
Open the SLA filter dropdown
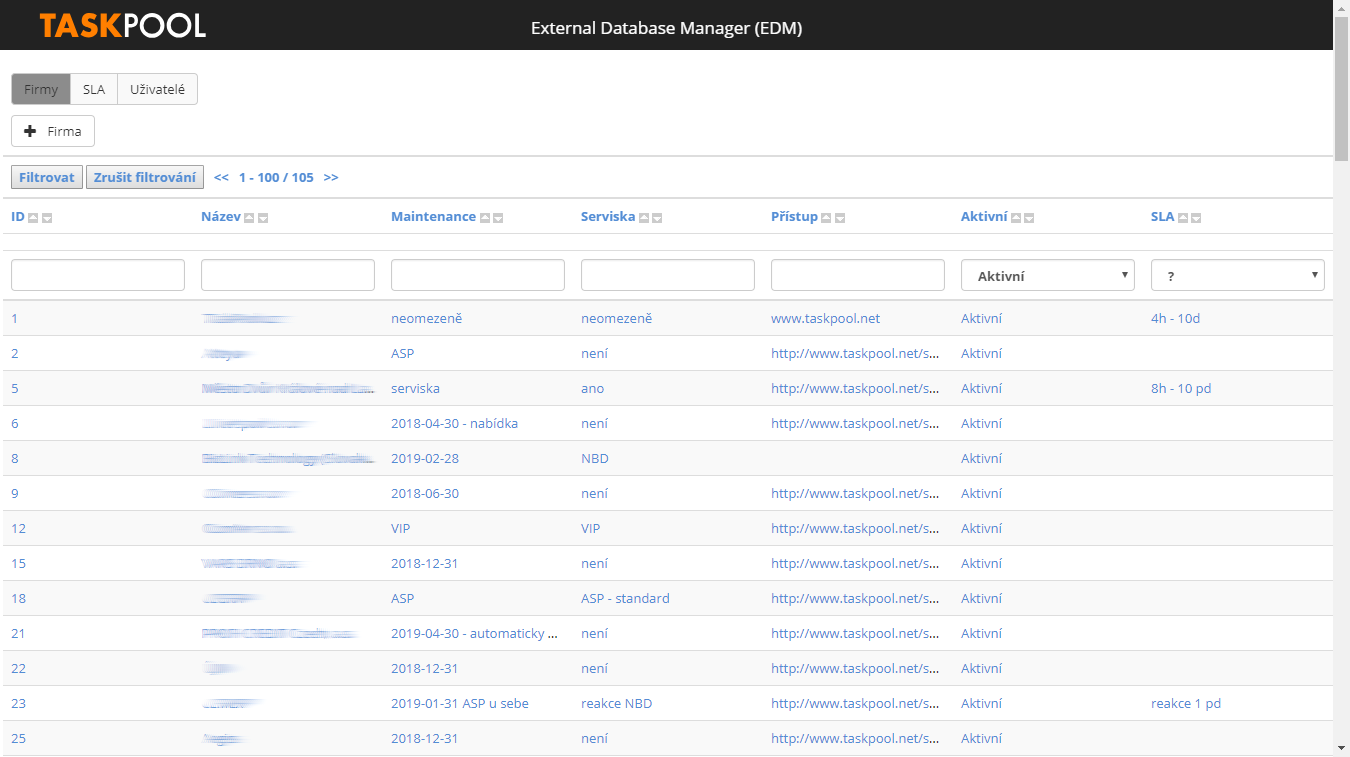[1238, 275]
